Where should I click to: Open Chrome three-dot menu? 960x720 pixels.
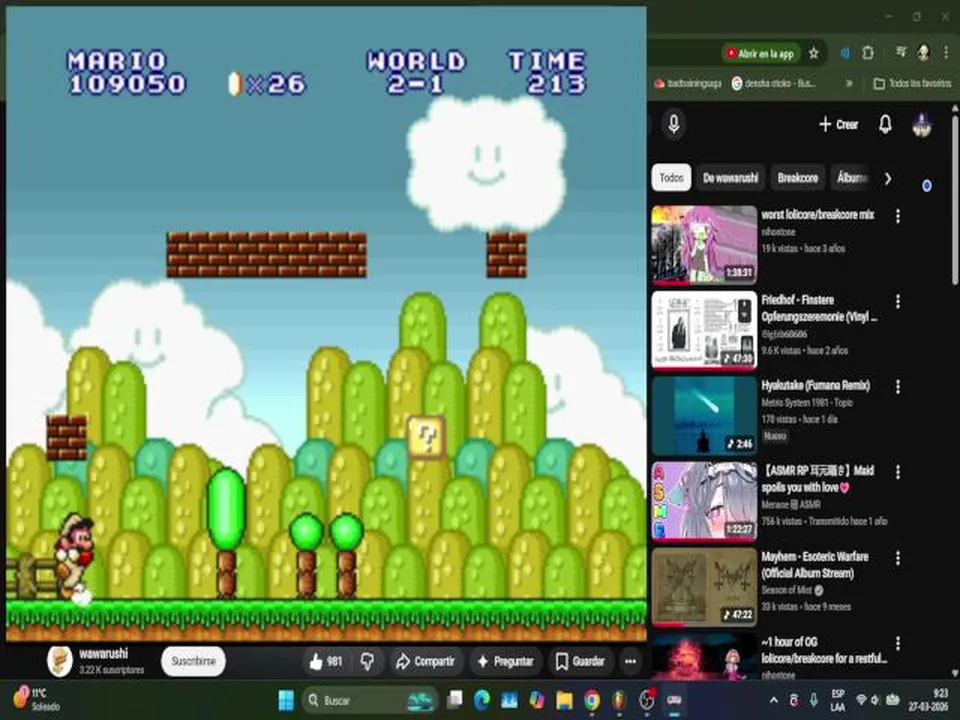click(946, 53)
